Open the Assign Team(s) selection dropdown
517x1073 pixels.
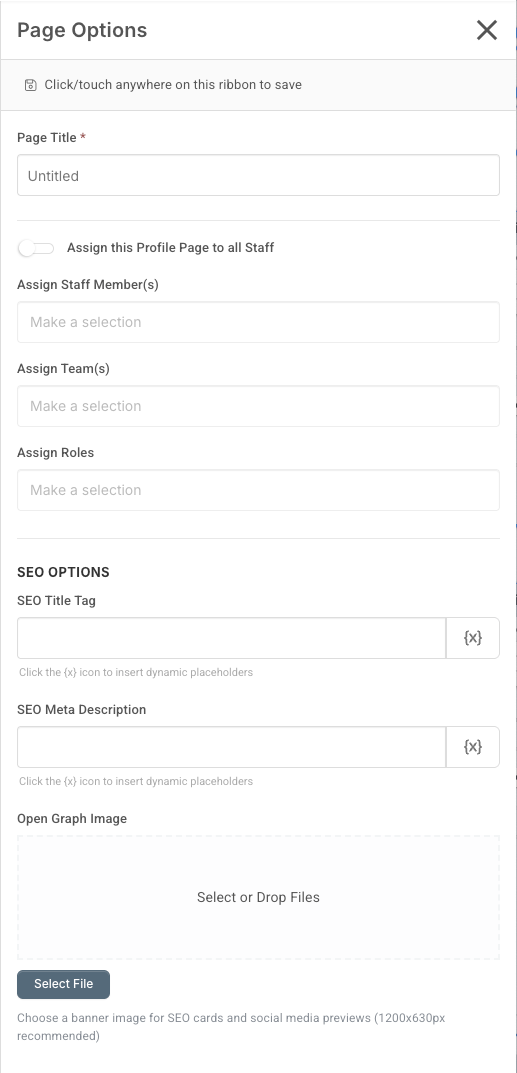click(x=258, y=406)
